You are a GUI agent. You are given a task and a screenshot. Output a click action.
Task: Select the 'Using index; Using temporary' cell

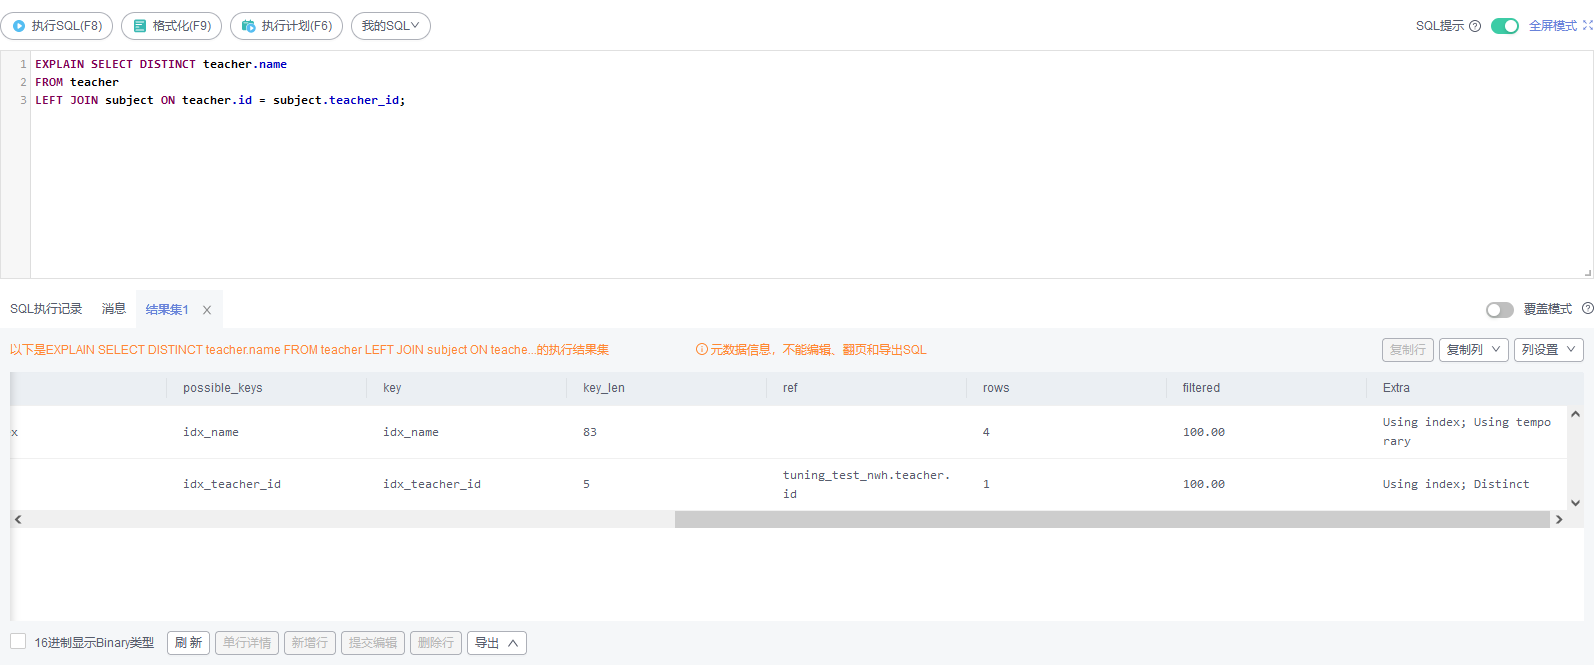(1467, 432)
